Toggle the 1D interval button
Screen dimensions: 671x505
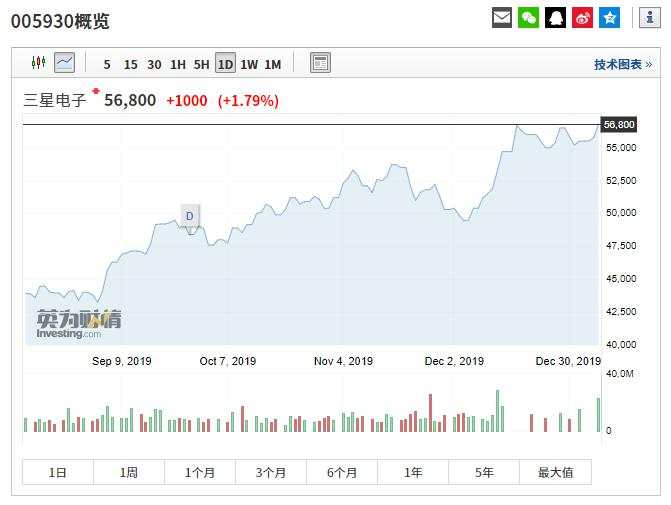pyautogui.click(x=225, y=64)
